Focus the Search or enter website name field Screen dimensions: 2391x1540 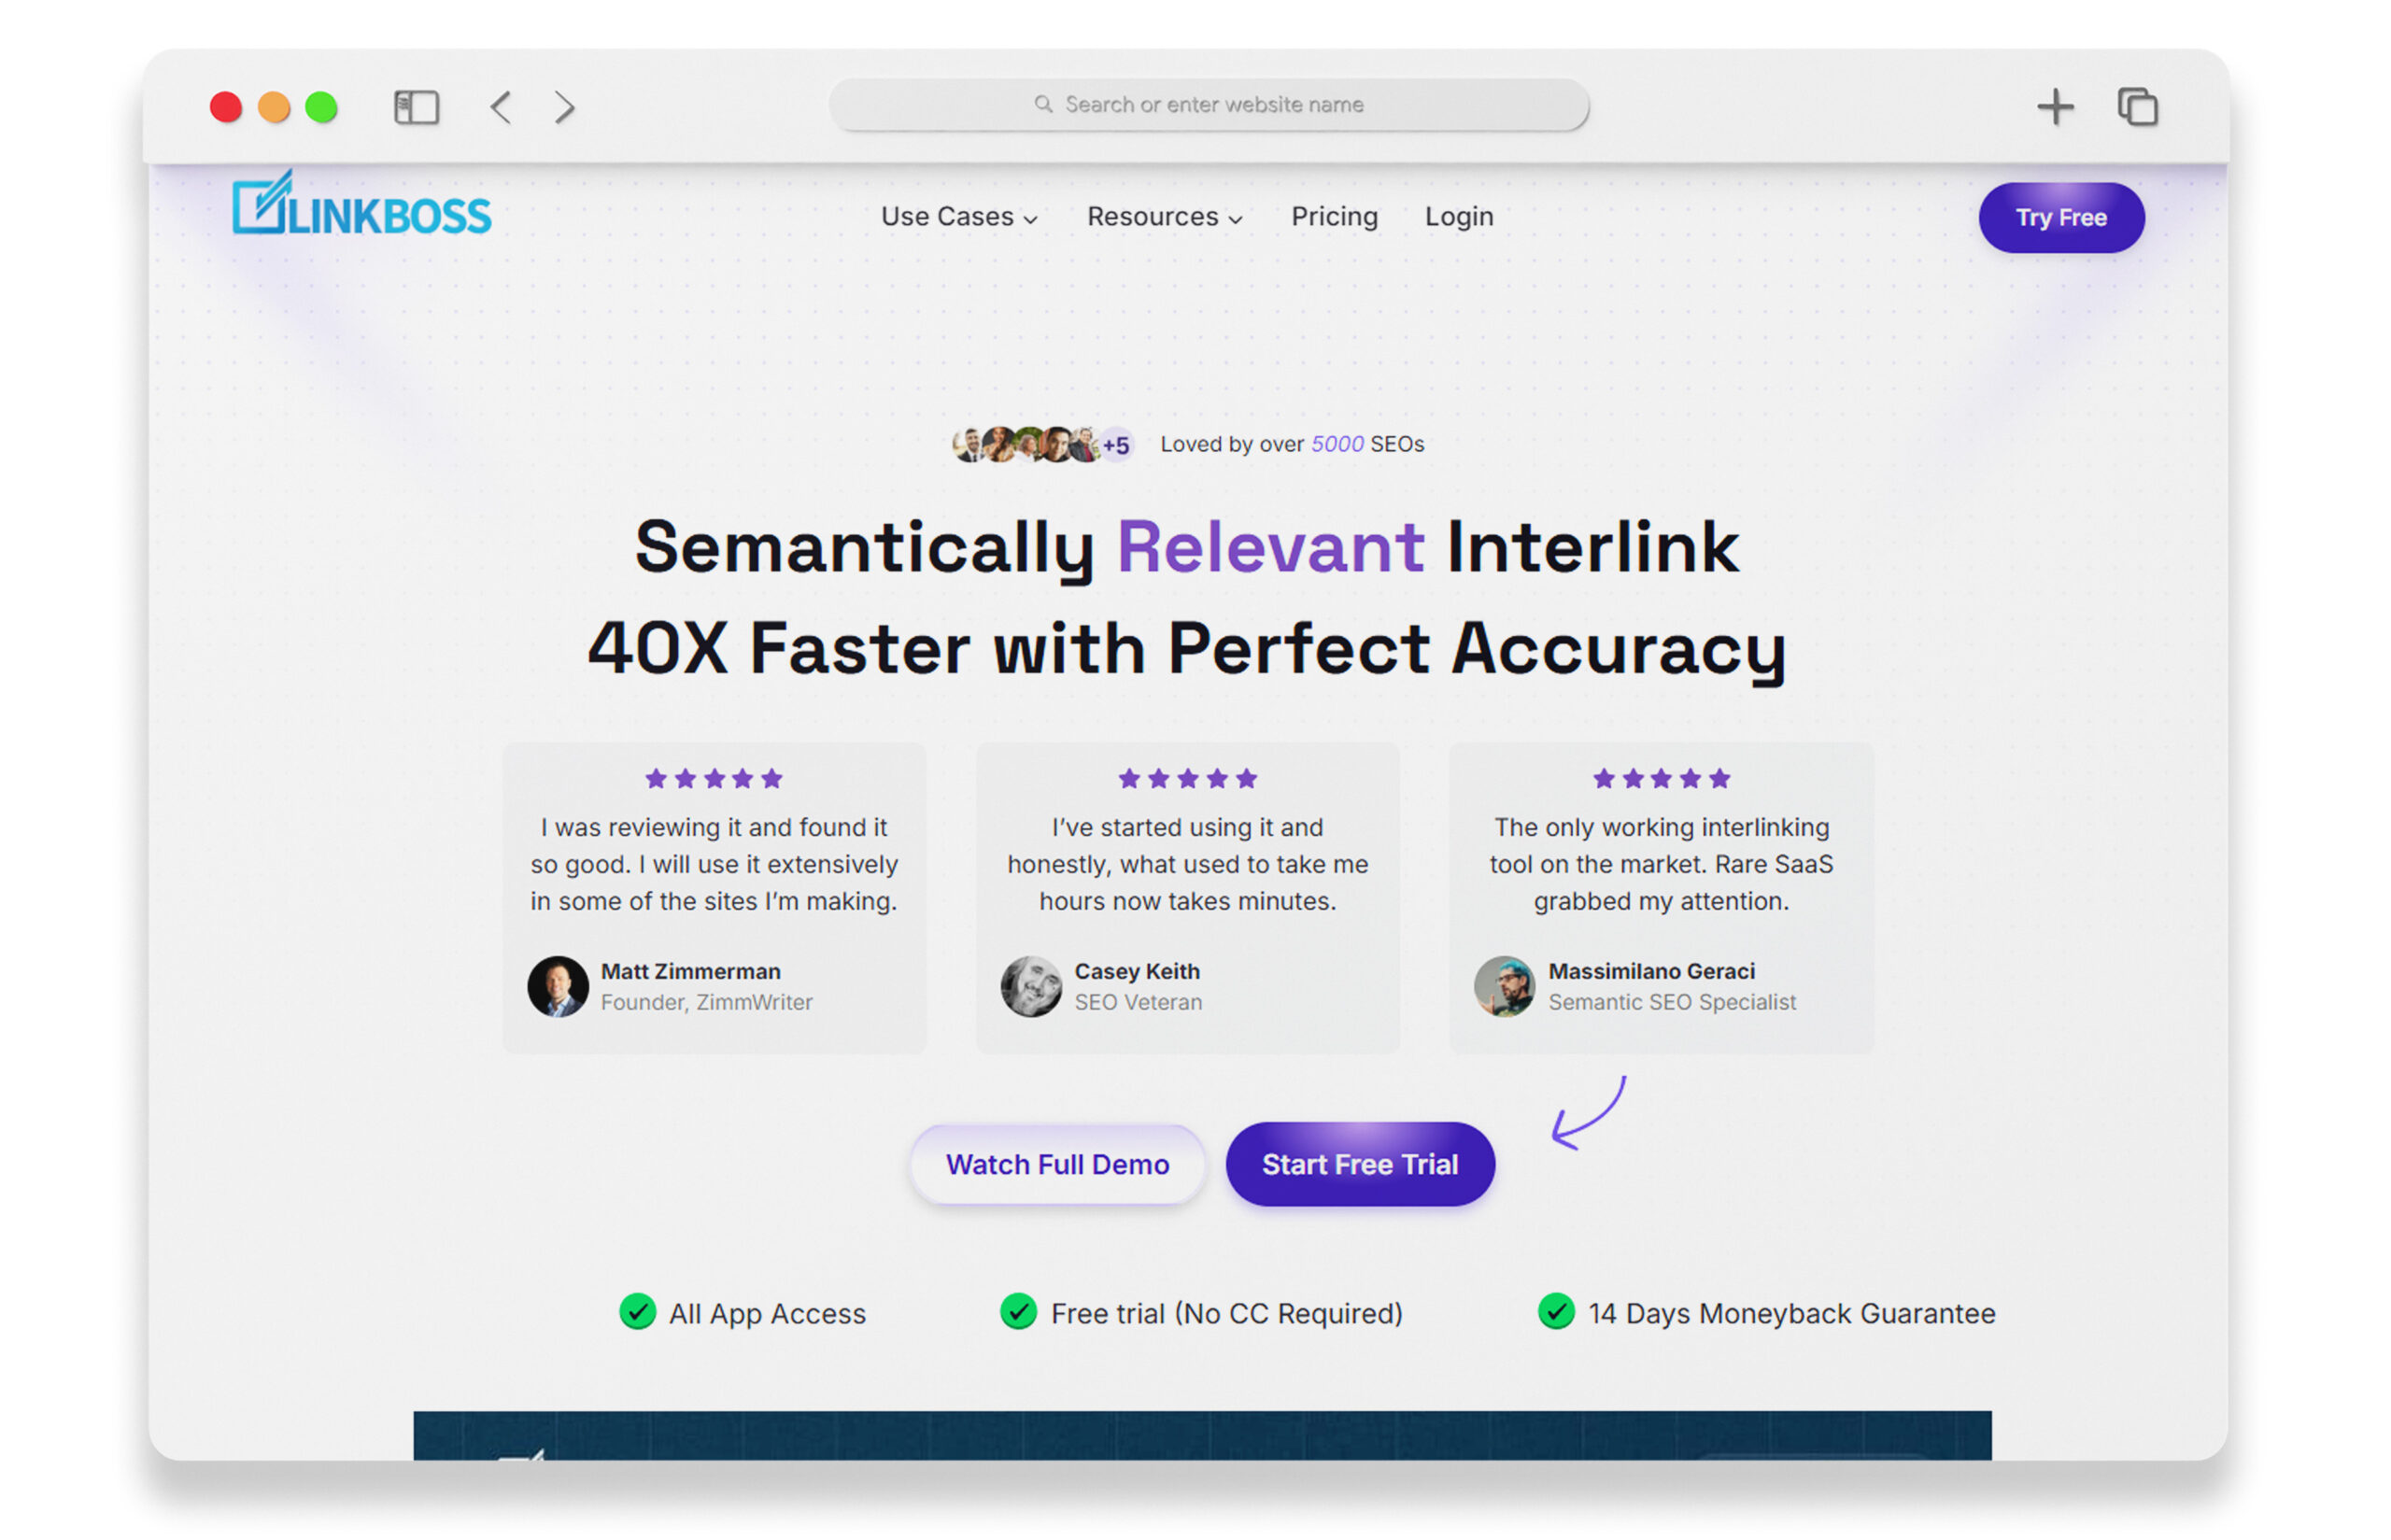coord(1208,105)
